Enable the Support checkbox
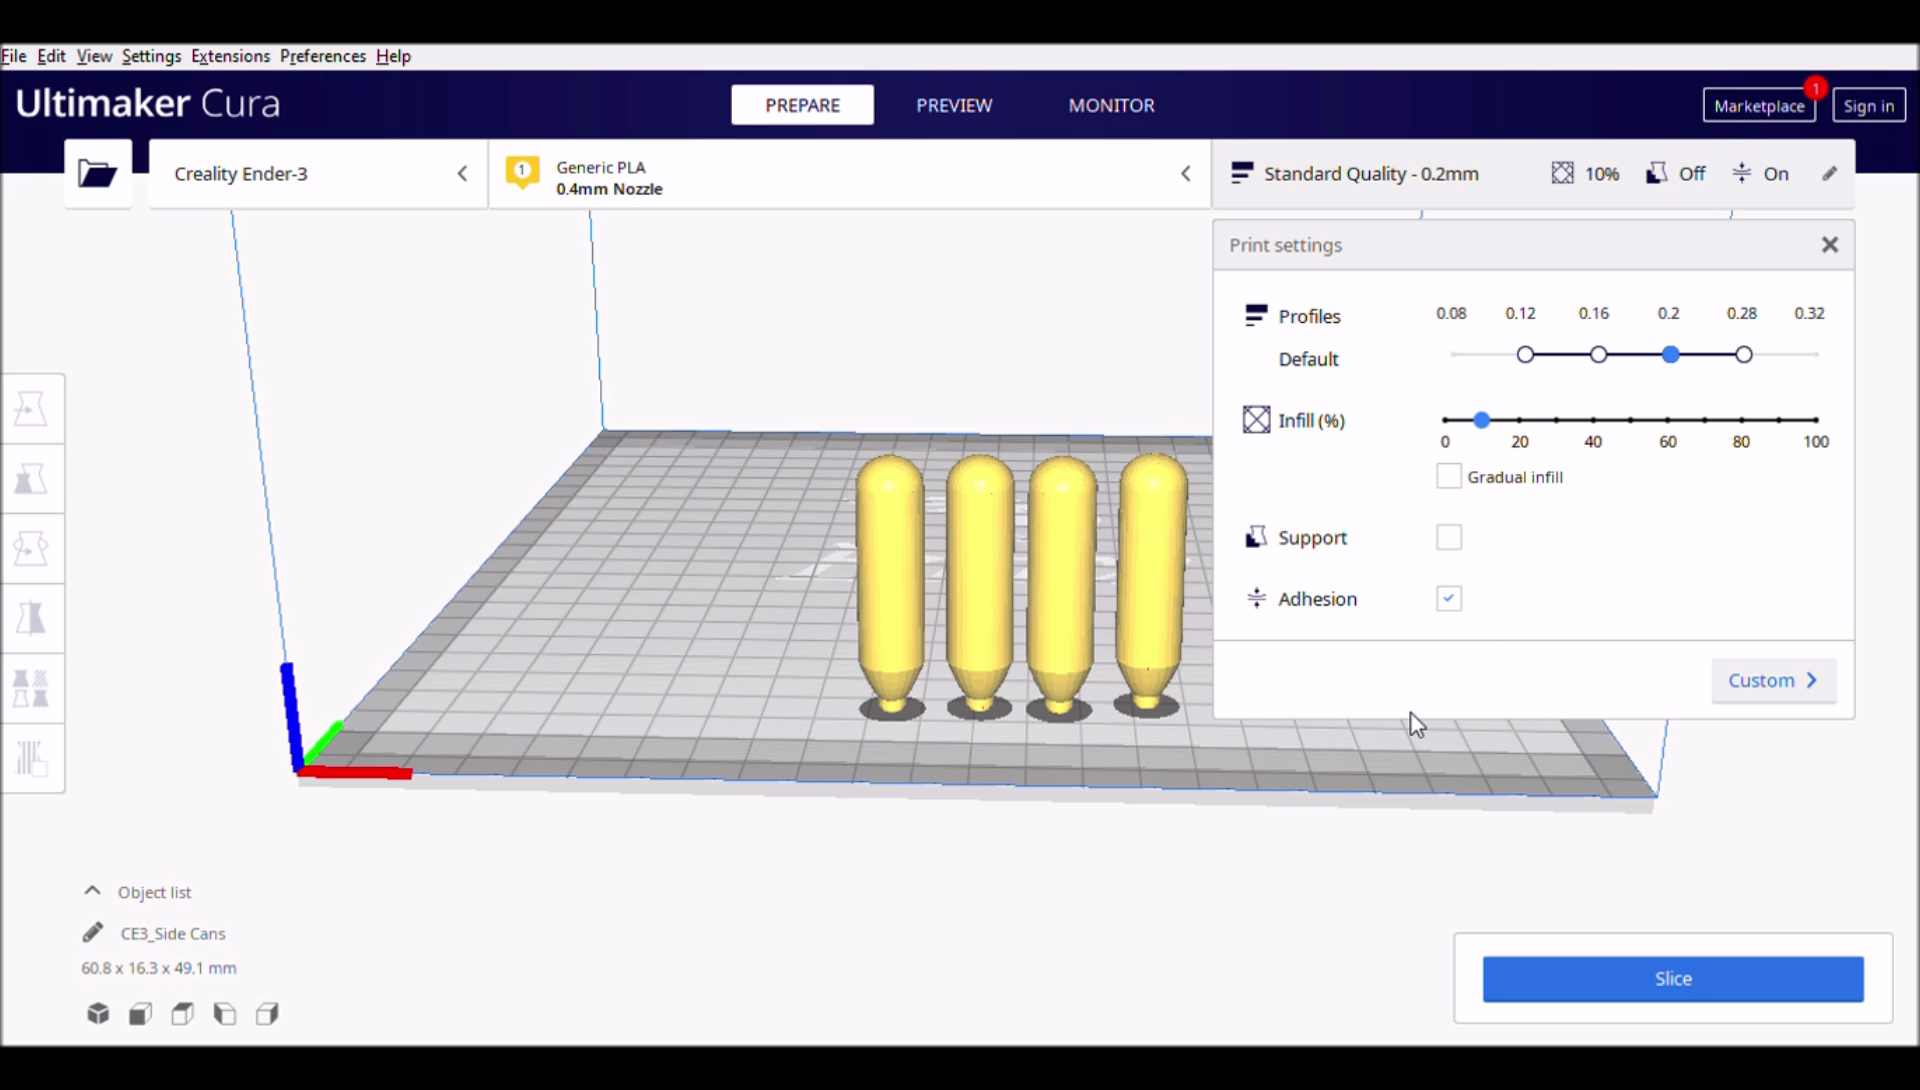This screenshot has width=1920, height=1090. (x=1448, y=538)
